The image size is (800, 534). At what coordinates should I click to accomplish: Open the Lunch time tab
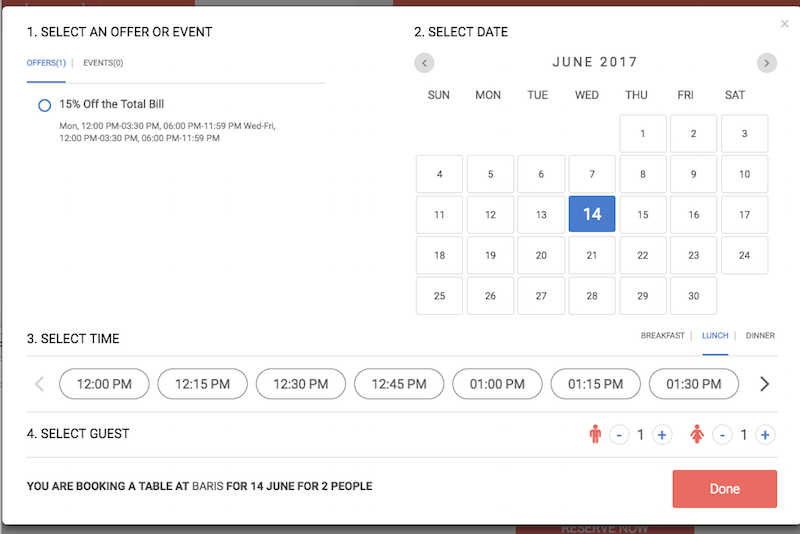(715, 336)
